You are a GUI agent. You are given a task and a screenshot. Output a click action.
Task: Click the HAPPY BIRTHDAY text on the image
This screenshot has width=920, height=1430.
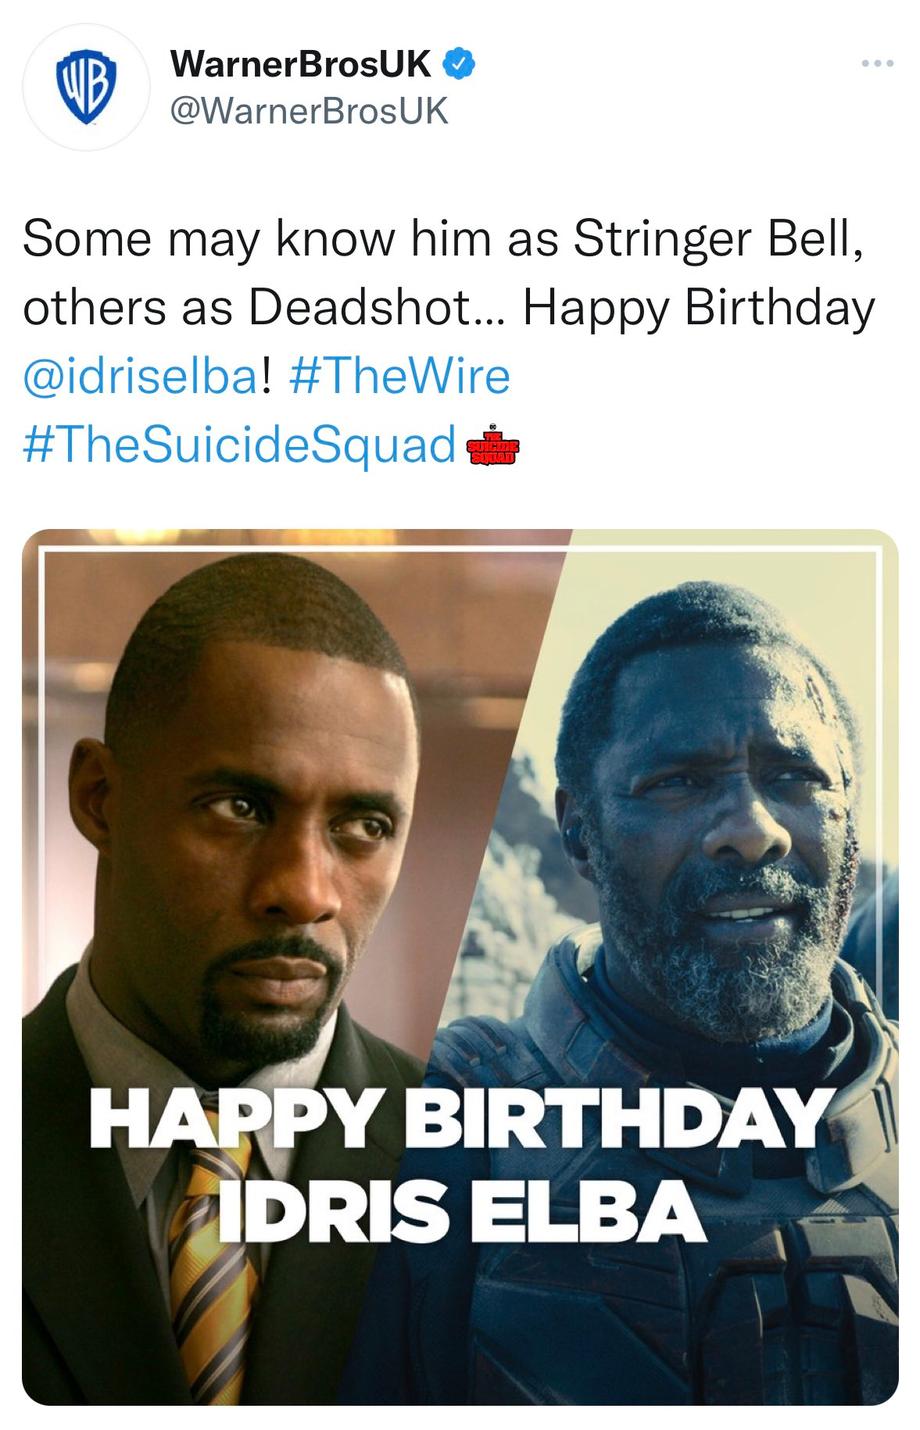tap(461, 1118)
